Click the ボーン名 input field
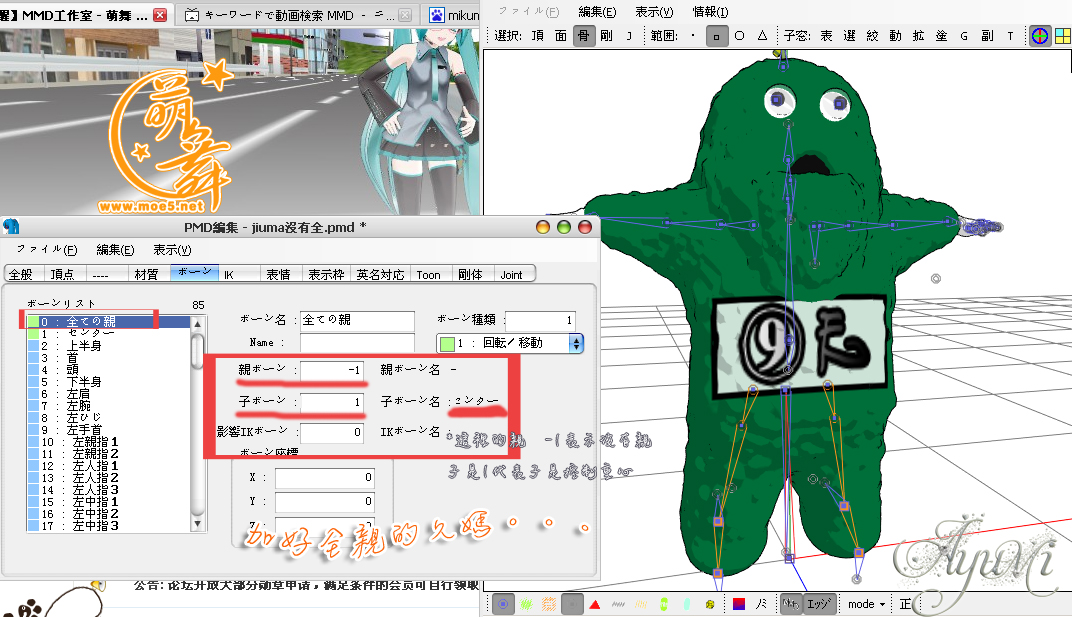1072x617 pixels. point(358,320)
